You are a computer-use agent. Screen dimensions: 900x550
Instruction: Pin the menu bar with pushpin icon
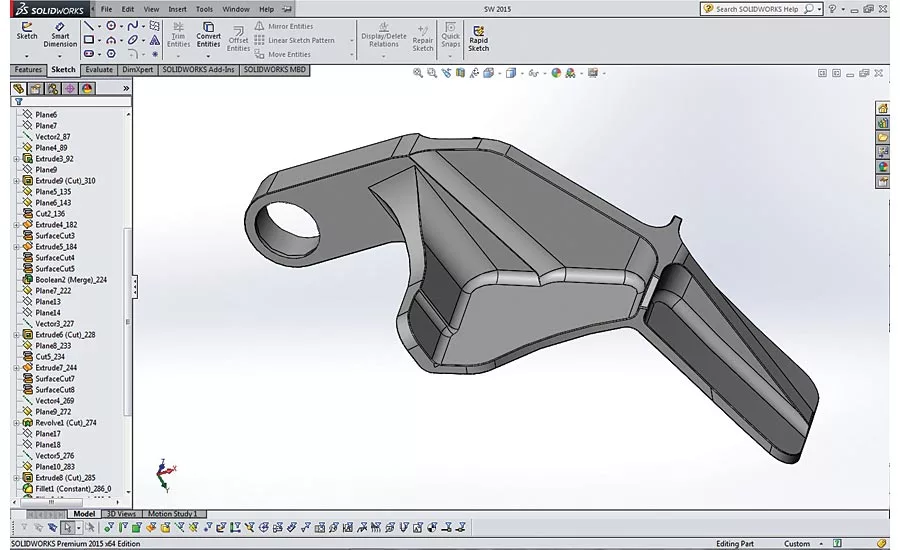pos(287,9)
